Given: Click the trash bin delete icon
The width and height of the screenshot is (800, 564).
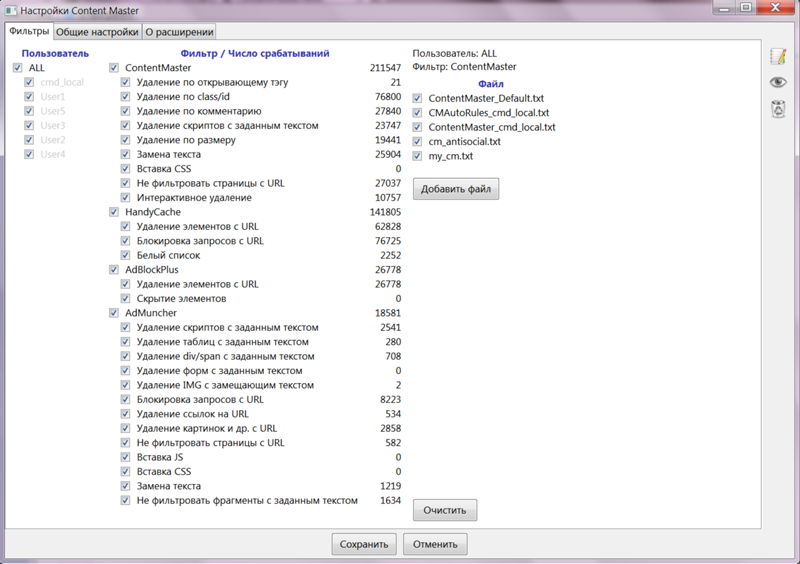Looking at the screenshot, I should pos(777,107).
